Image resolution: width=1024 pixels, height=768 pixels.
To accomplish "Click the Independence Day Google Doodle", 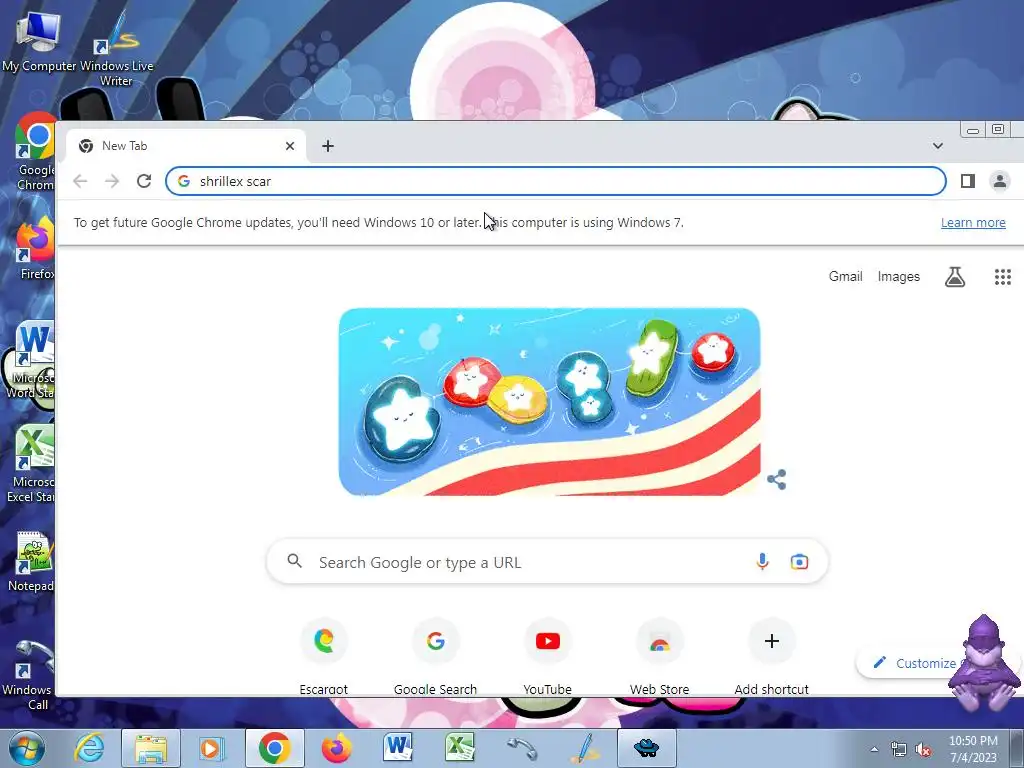I will point(549,402).
